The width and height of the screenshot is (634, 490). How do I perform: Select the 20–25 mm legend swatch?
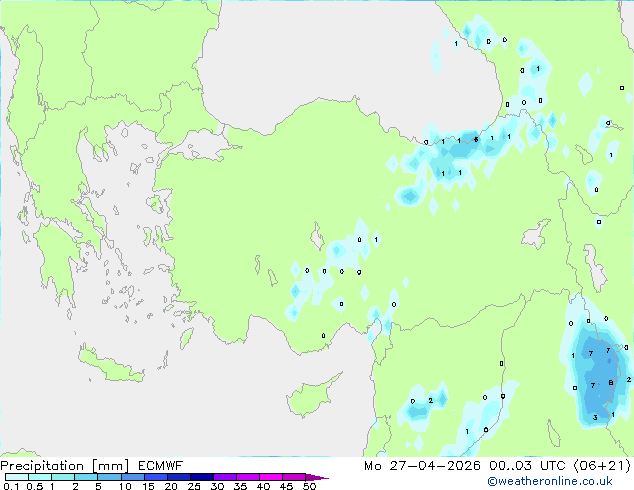(178, 477)
